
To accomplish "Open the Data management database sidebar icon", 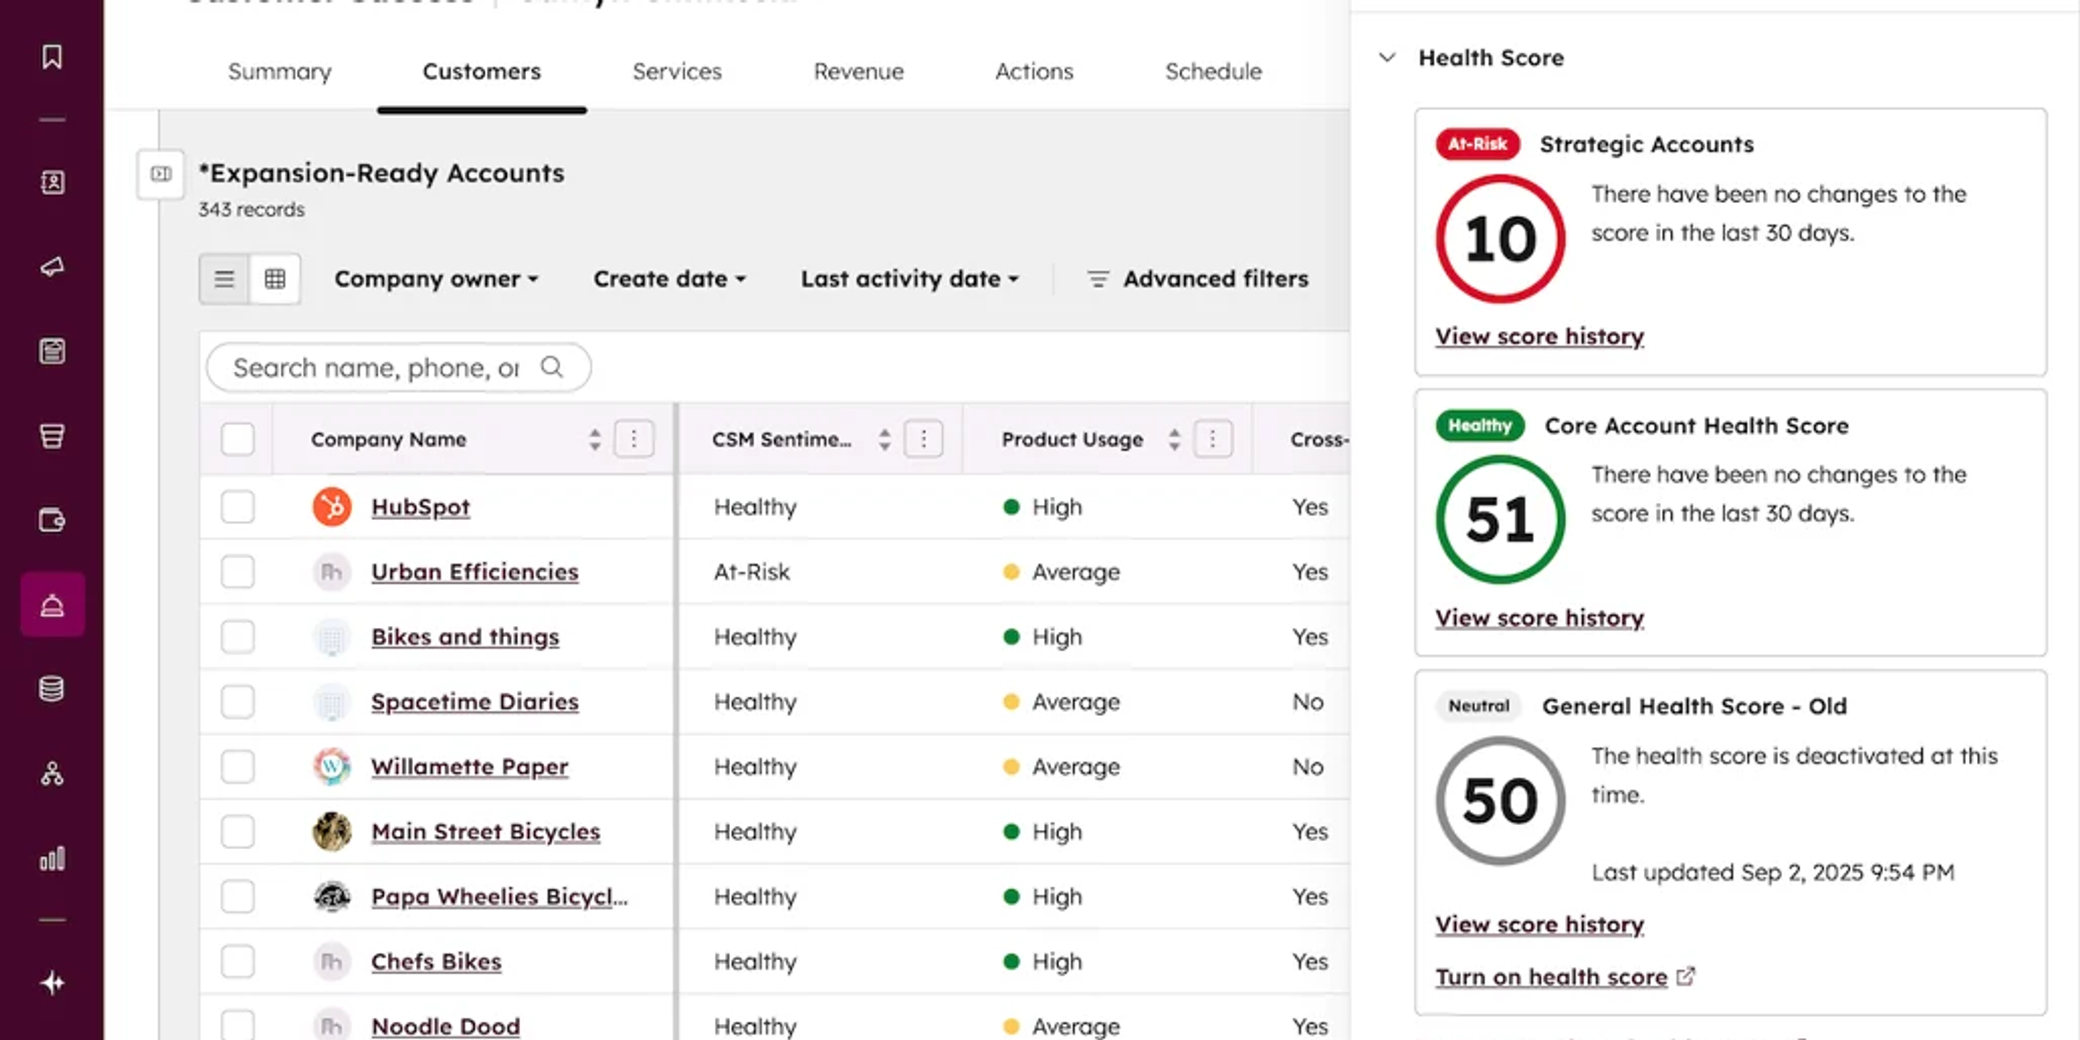I will tap(52, 689).
